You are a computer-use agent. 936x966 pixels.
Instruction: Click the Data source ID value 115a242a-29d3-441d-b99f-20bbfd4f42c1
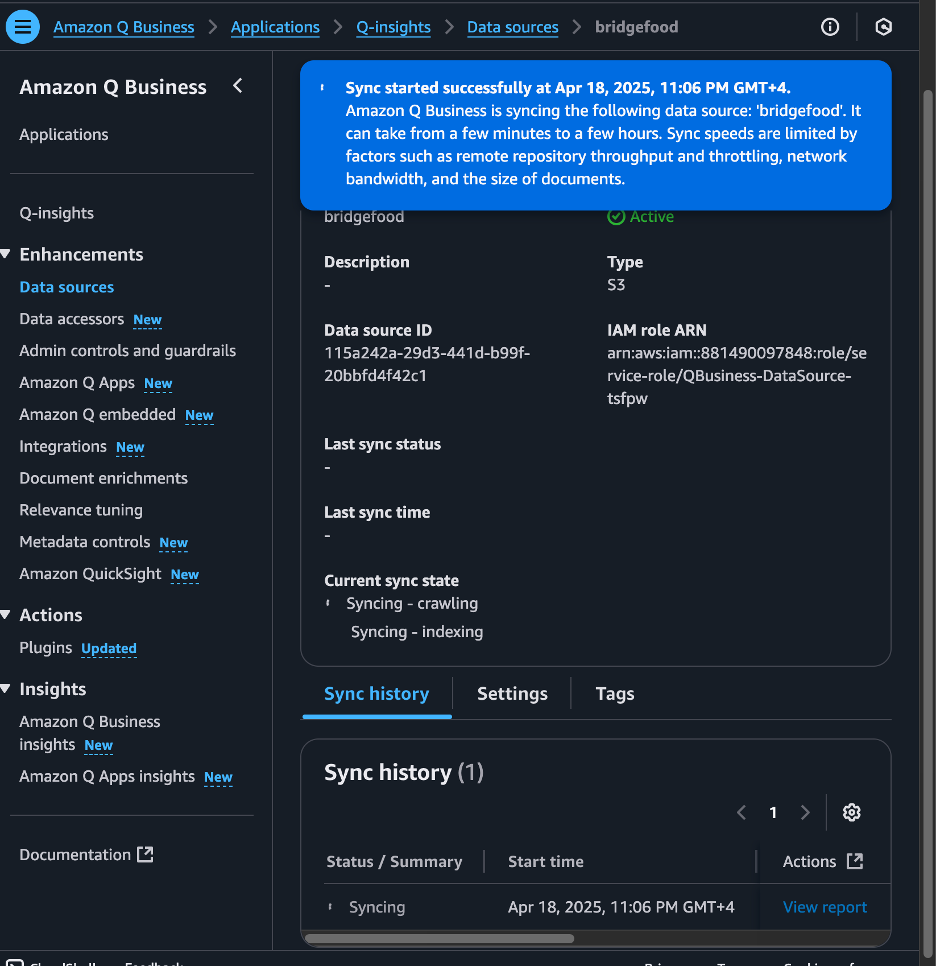click(427, 365)
